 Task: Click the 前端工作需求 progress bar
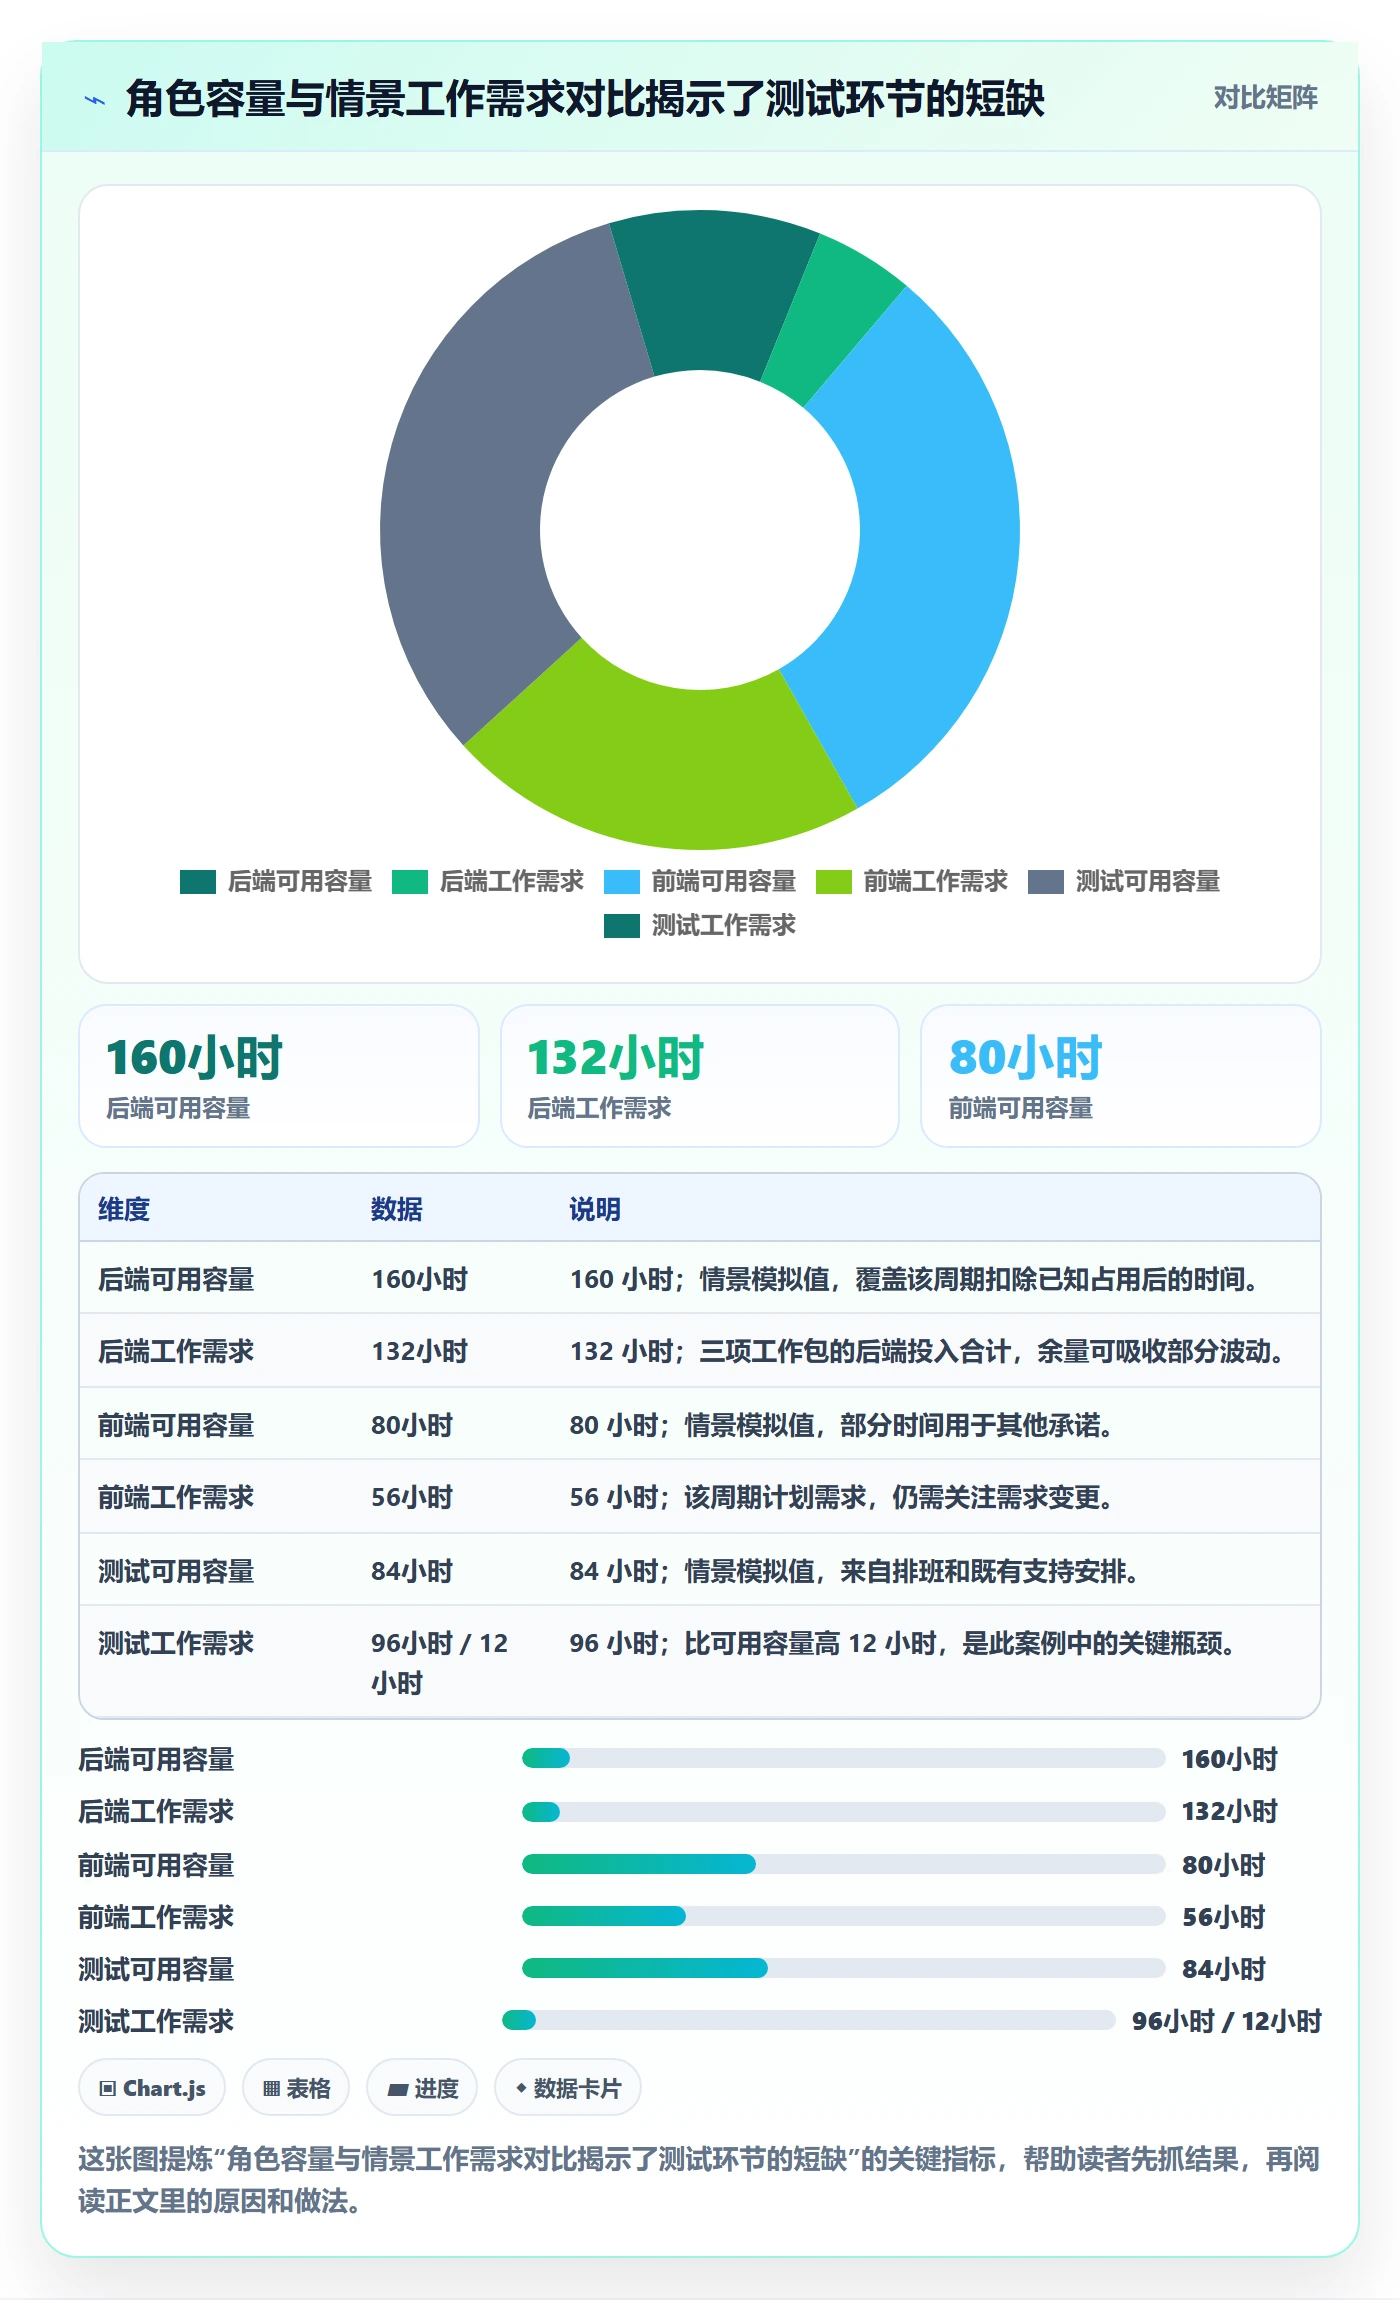(843, 1916)
